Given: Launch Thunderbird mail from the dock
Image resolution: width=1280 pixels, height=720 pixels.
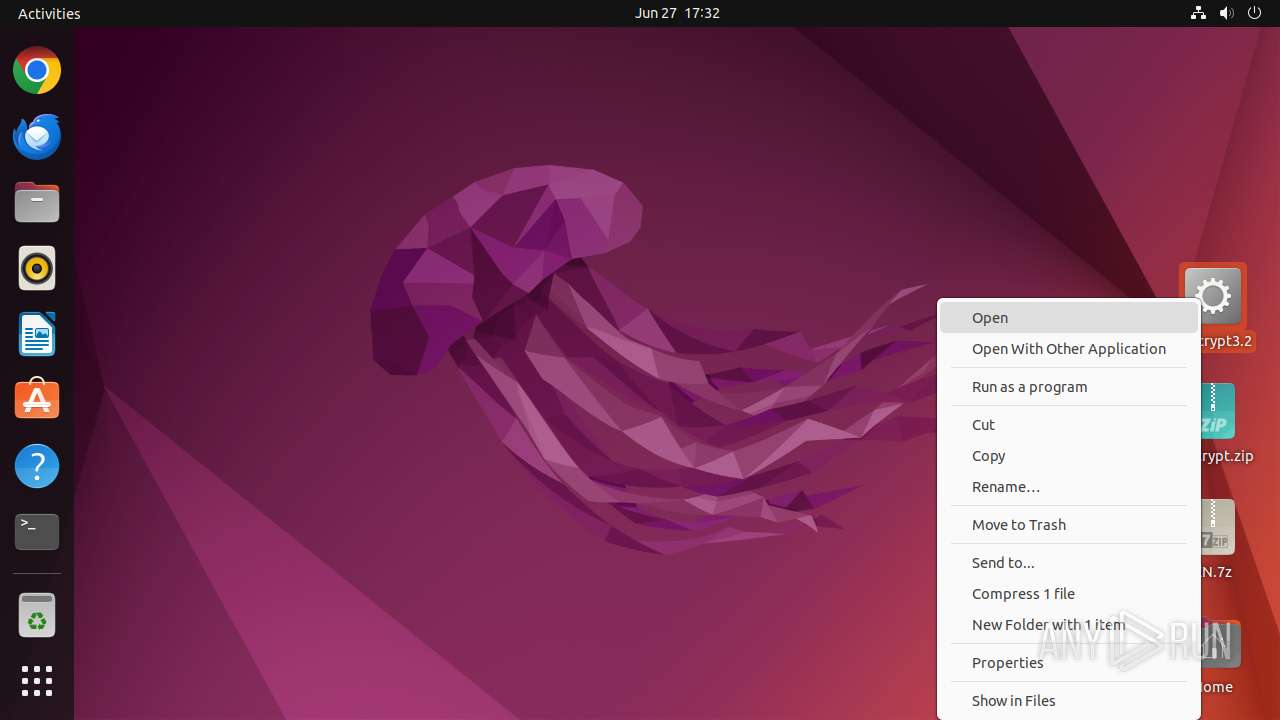Looking at the screenshot, I should 37,137.
